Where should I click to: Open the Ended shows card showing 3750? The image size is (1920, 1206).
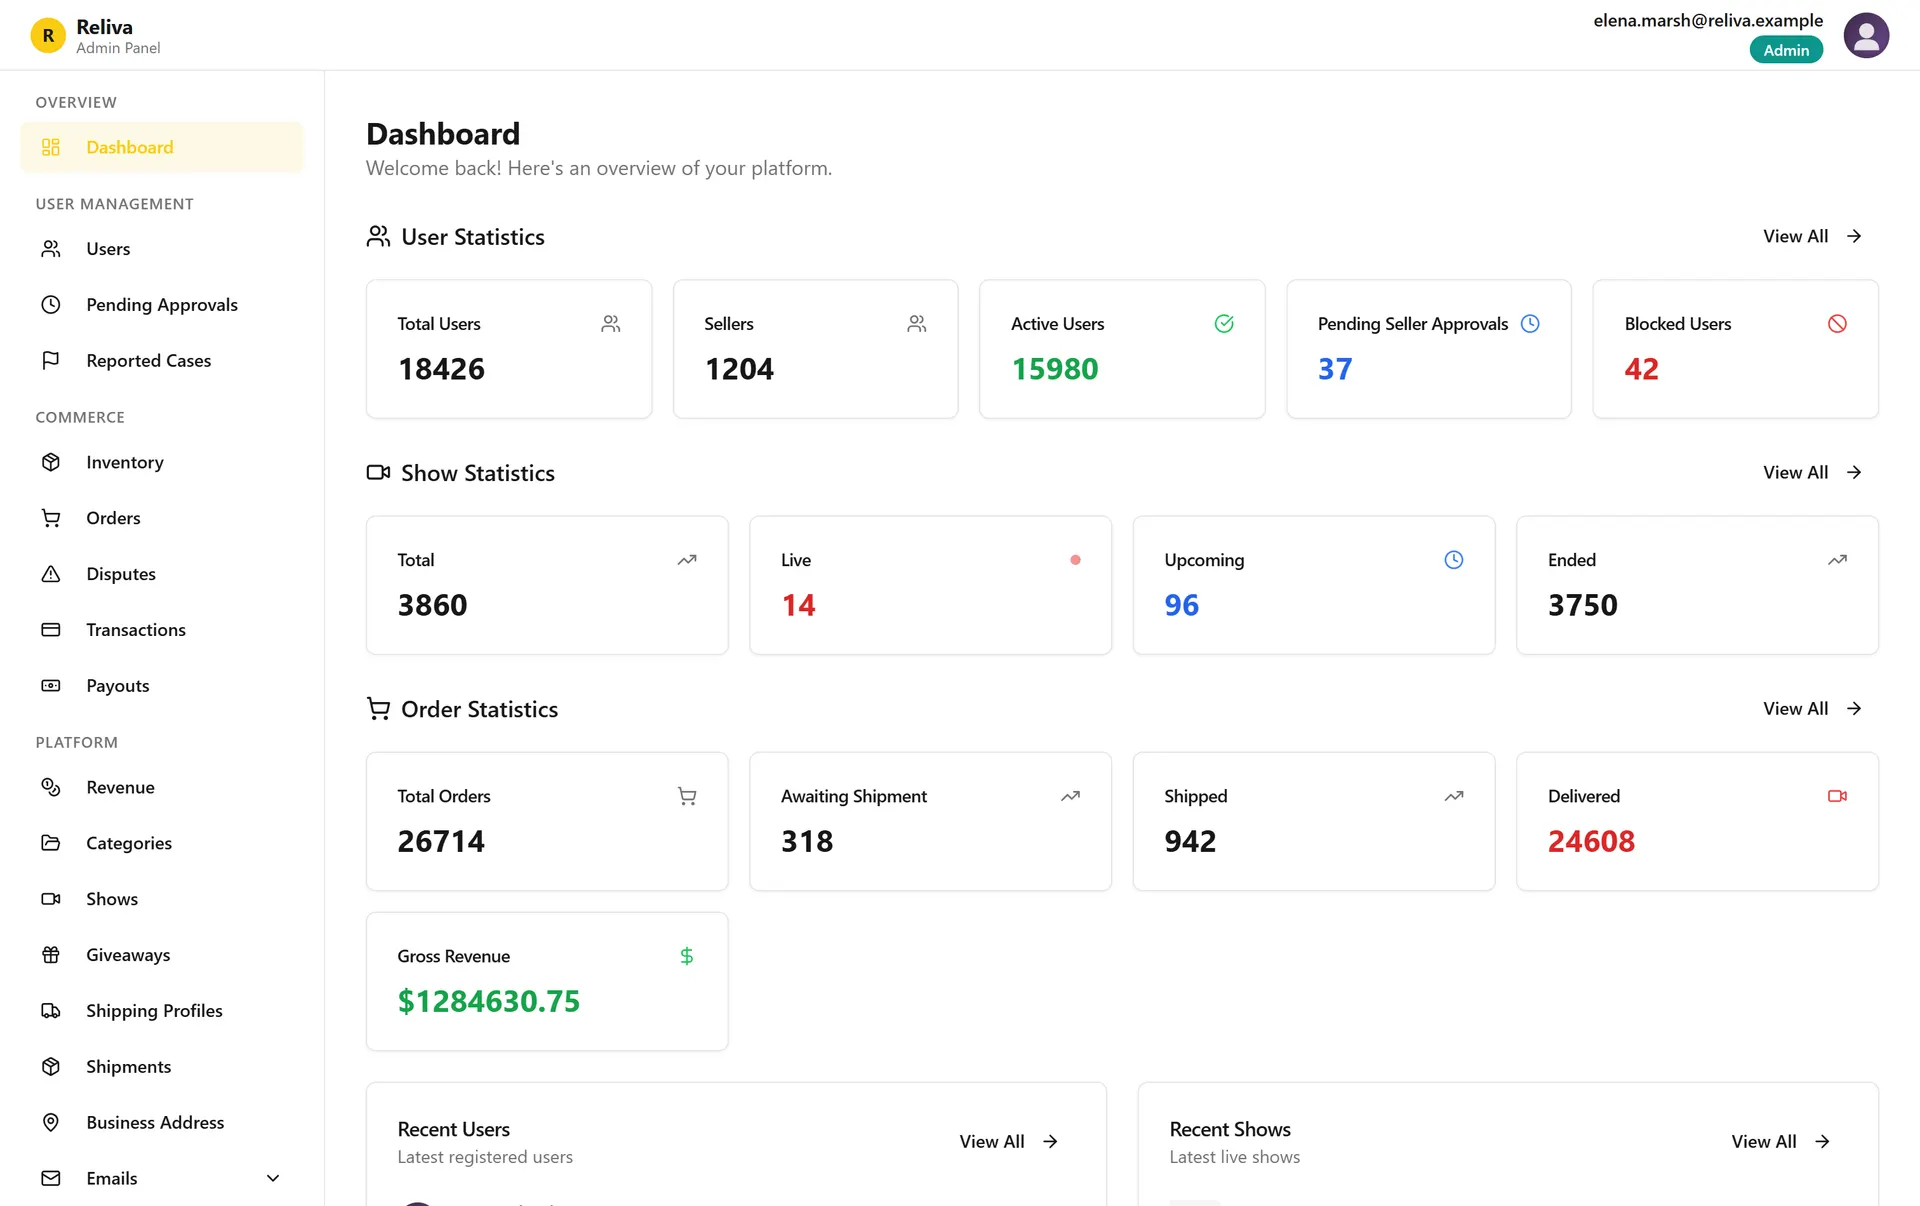[1697, 585]
